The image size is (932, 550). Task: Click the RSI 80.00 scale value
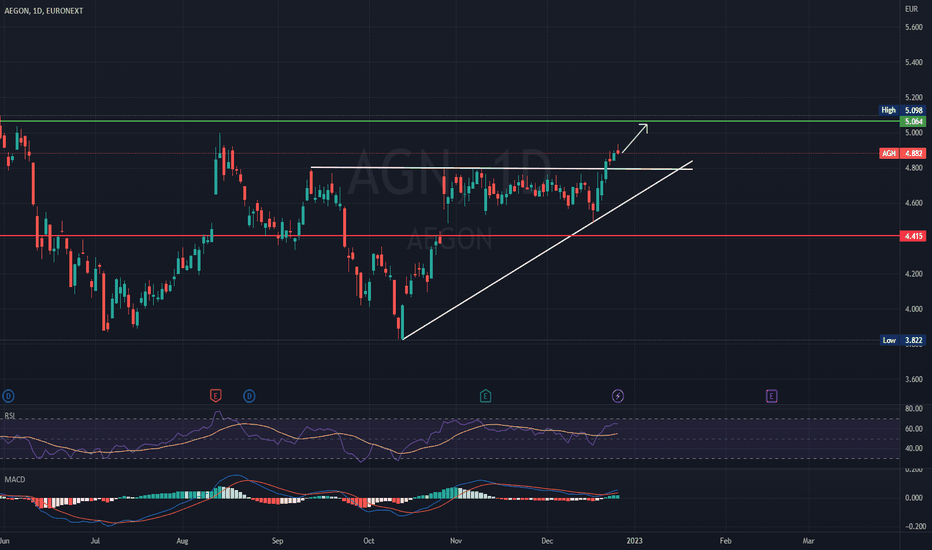(914, 408)
